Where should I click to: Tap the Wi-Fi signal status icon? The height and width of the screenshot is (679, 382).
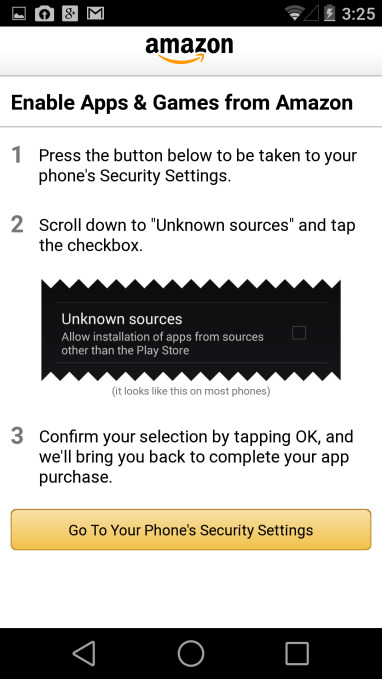(294, 13)
